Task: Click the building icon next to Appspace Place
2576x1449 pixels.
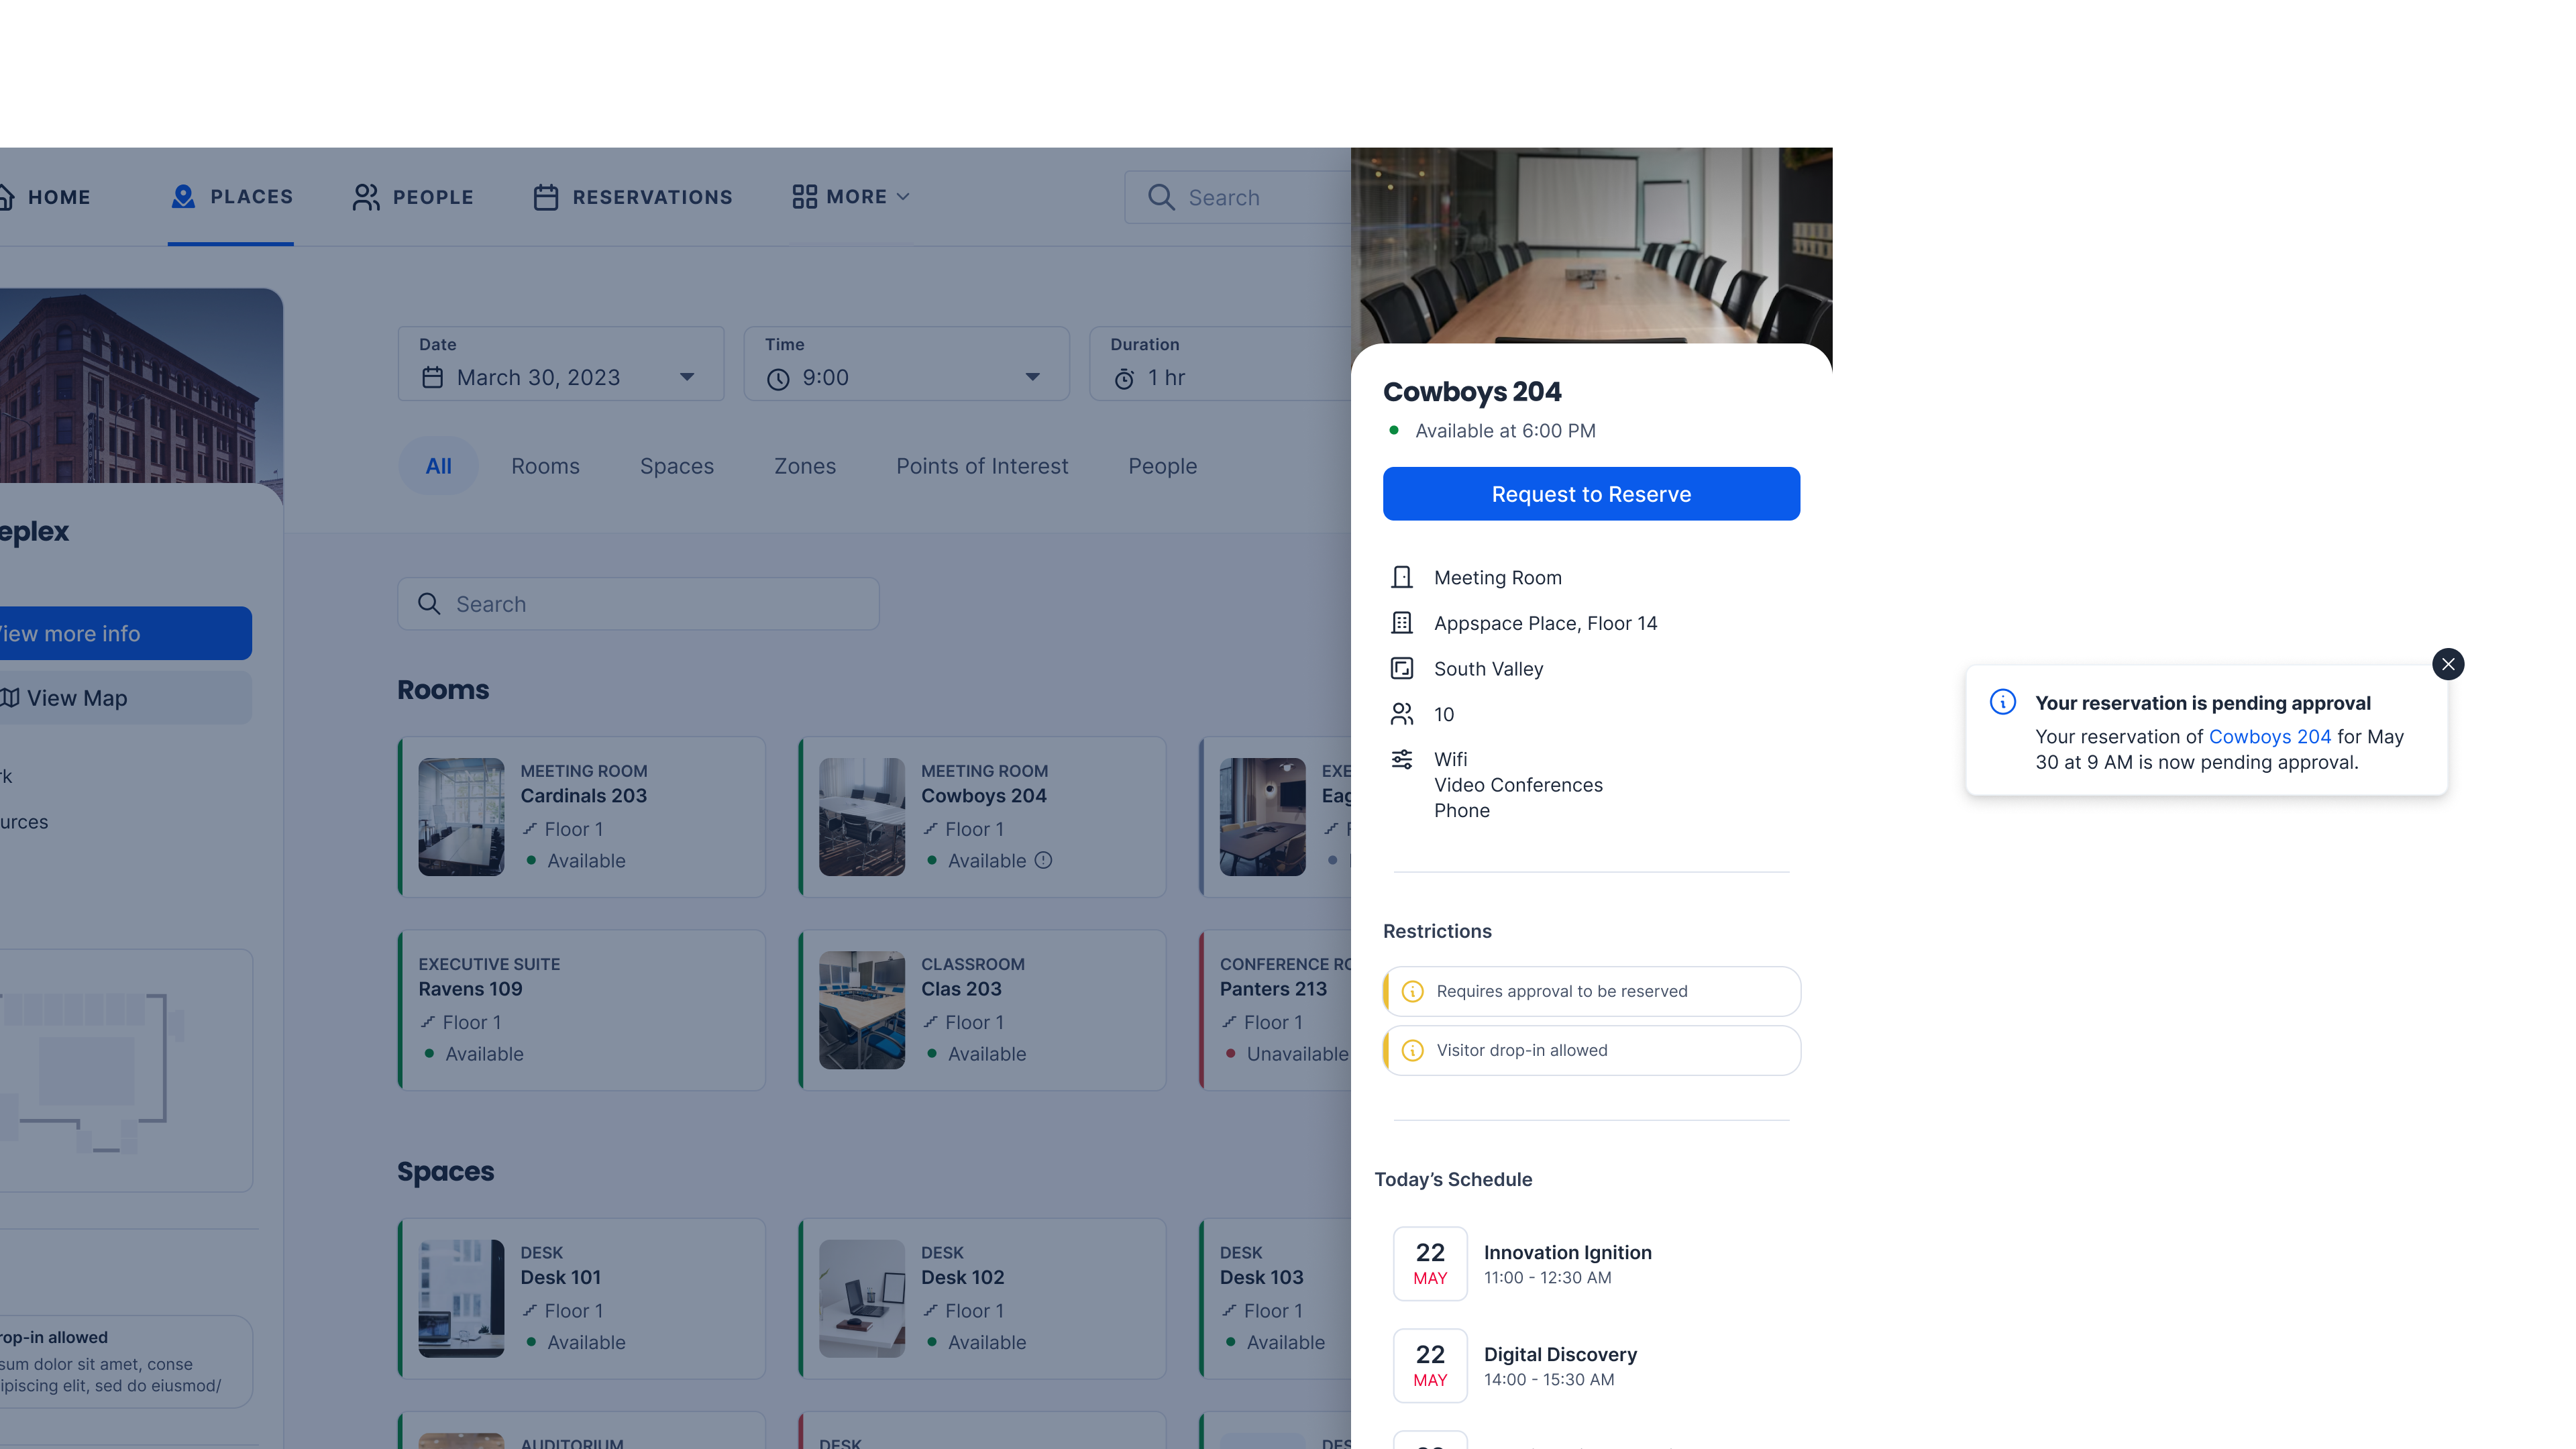Action: click(1402, 623)
